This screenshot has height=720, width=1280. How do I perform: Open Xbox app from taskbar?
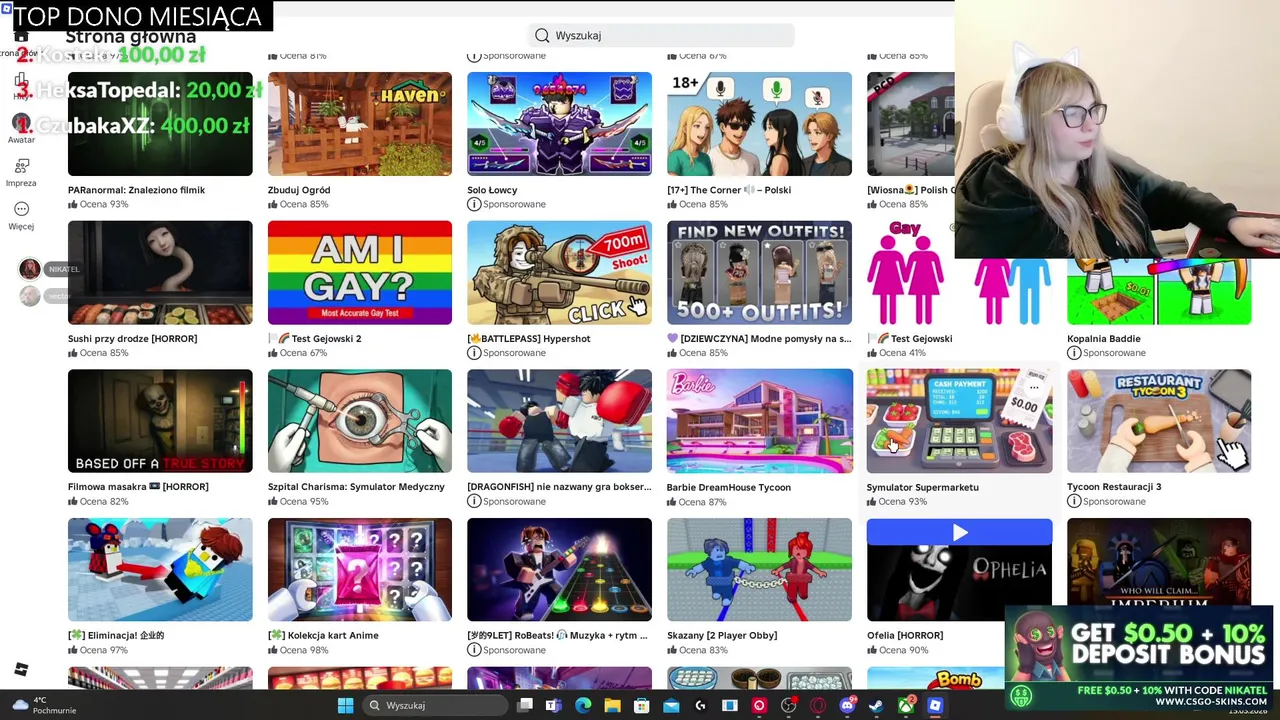tap(906, 705)
